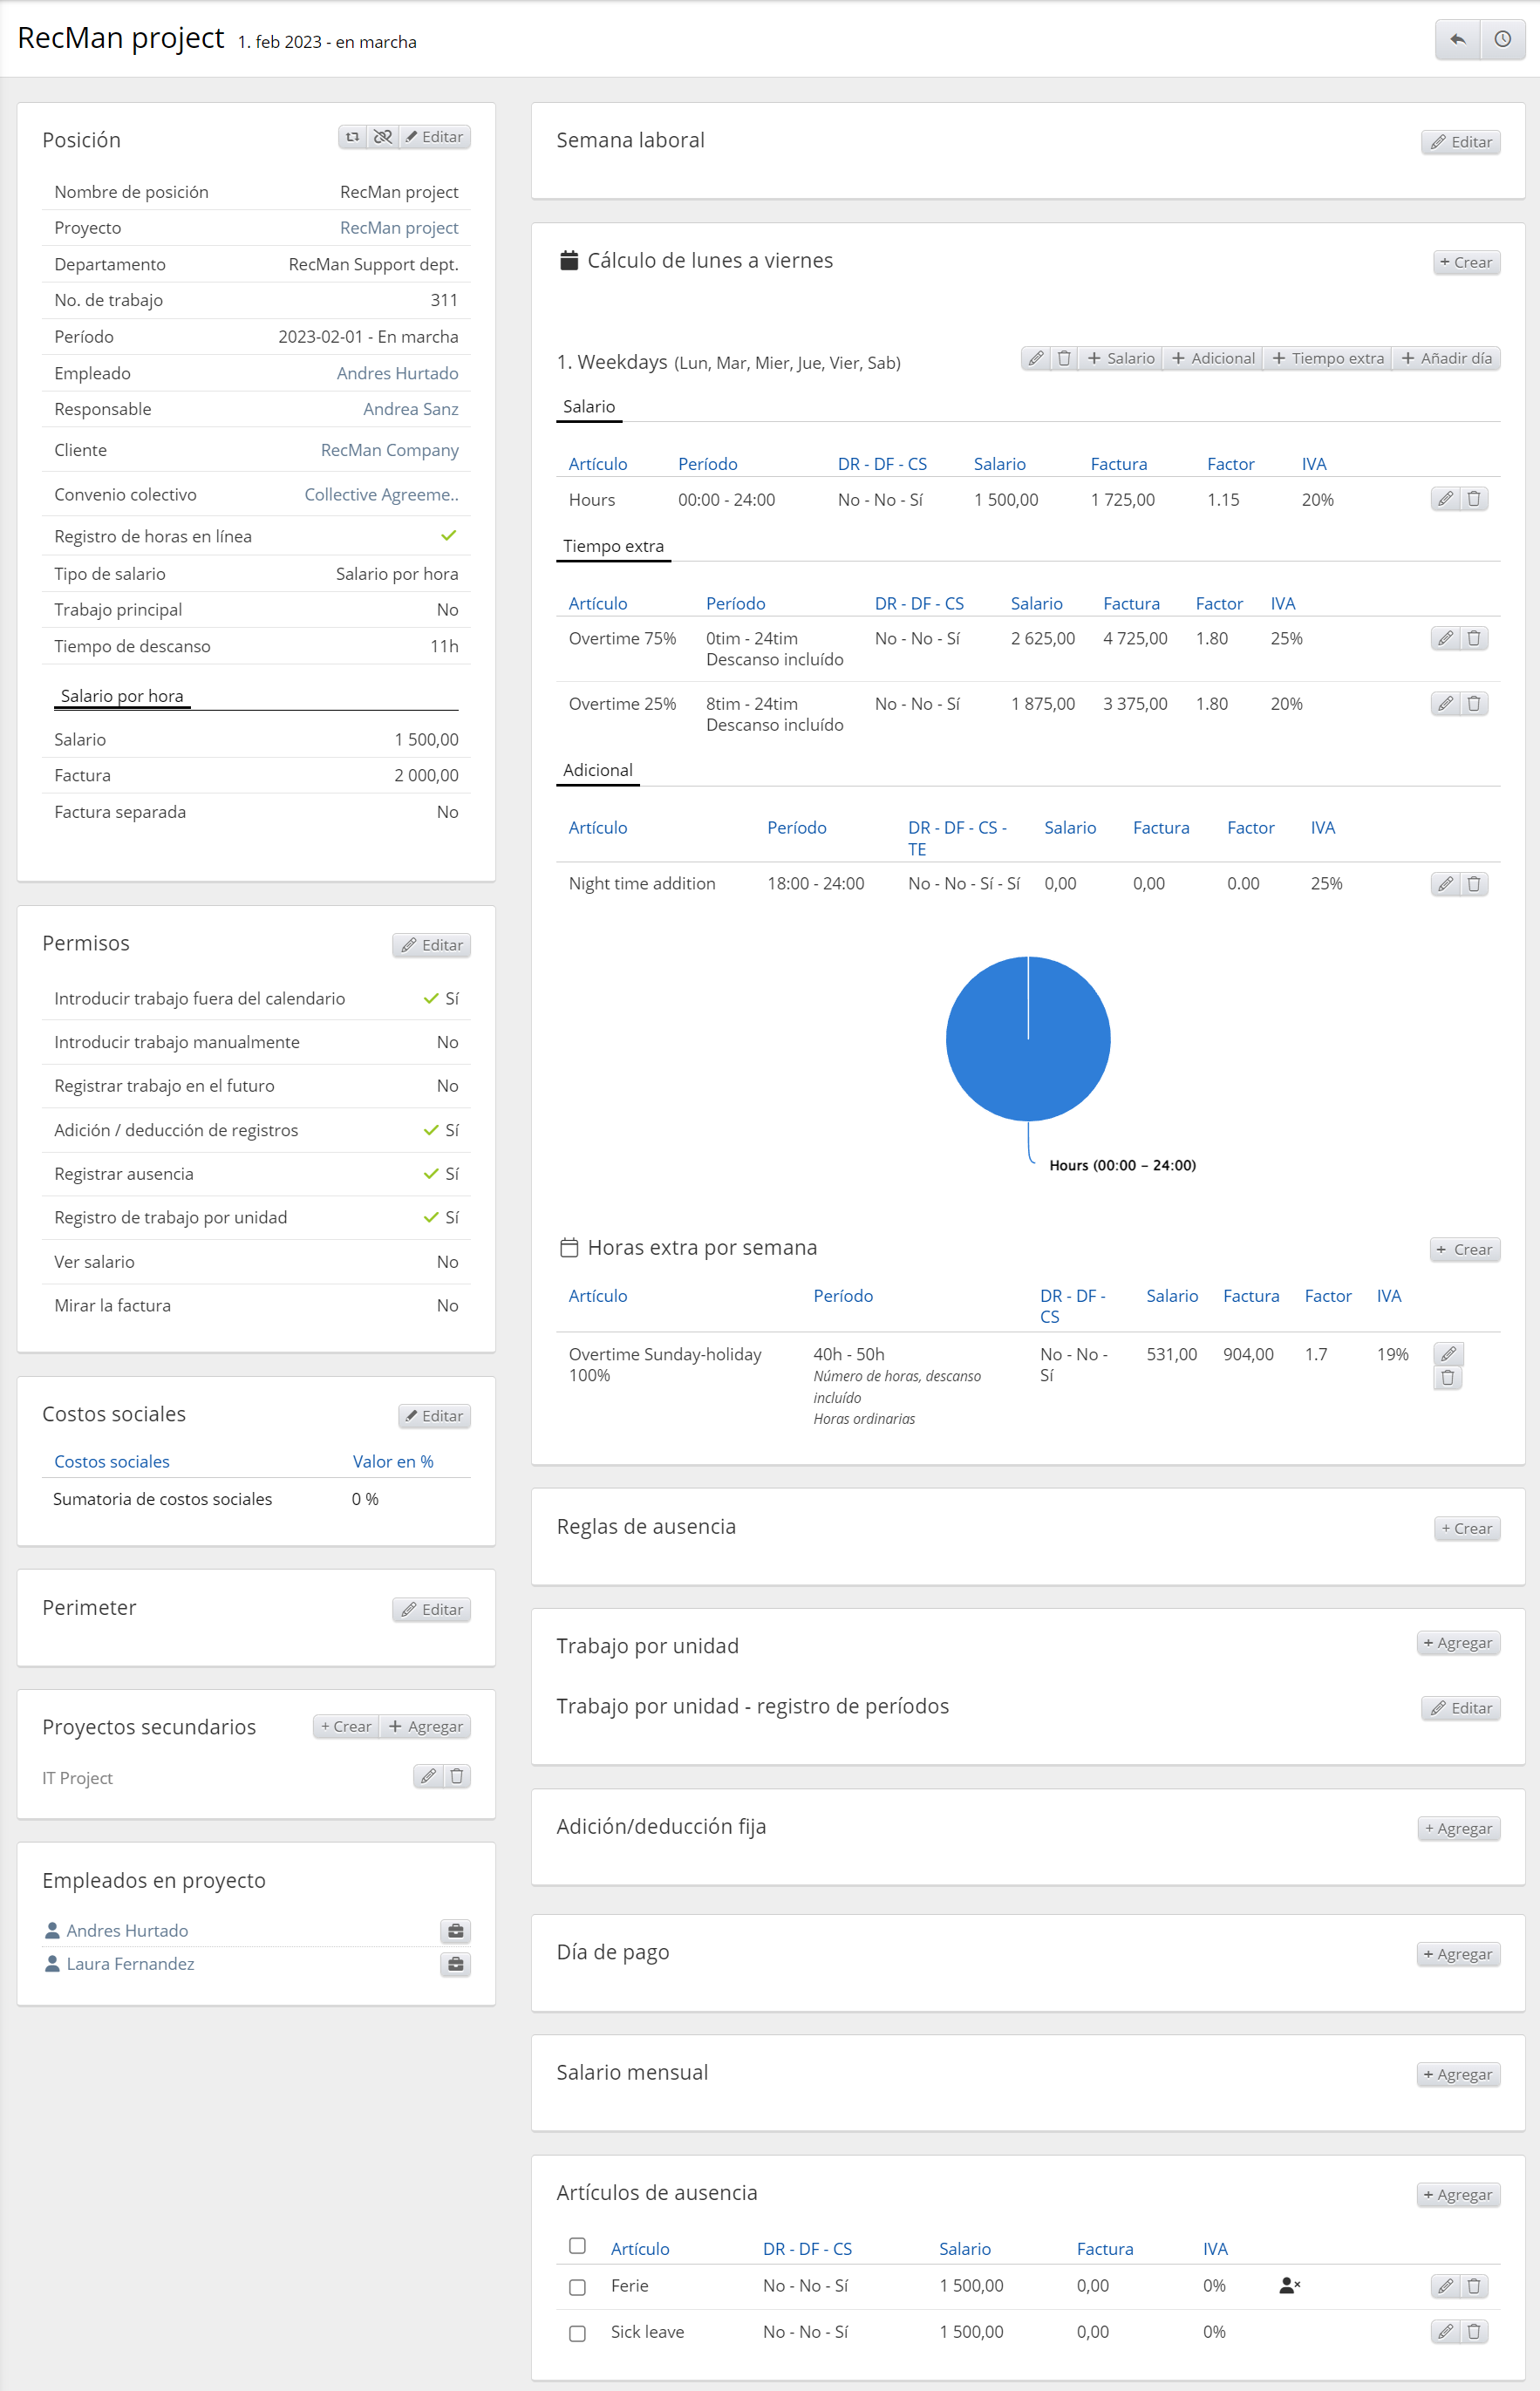This screenshot has width=1540, height=2391.
Task: Delete the IT Project secondary project
Action: (457, 1776)
